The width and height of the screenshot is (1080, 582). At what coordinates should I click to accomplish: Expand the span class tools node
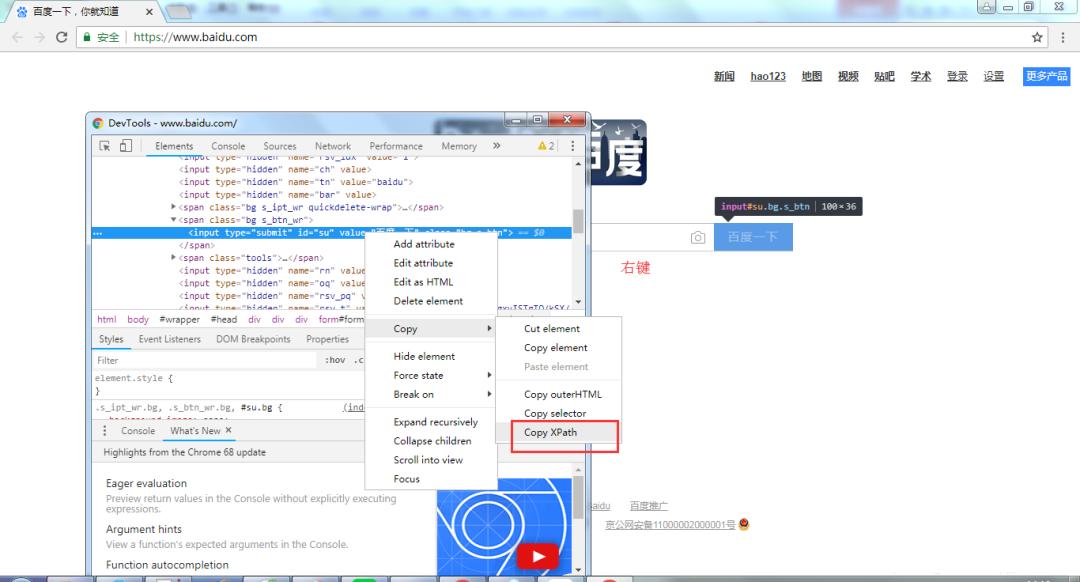[x=175, y=258]
